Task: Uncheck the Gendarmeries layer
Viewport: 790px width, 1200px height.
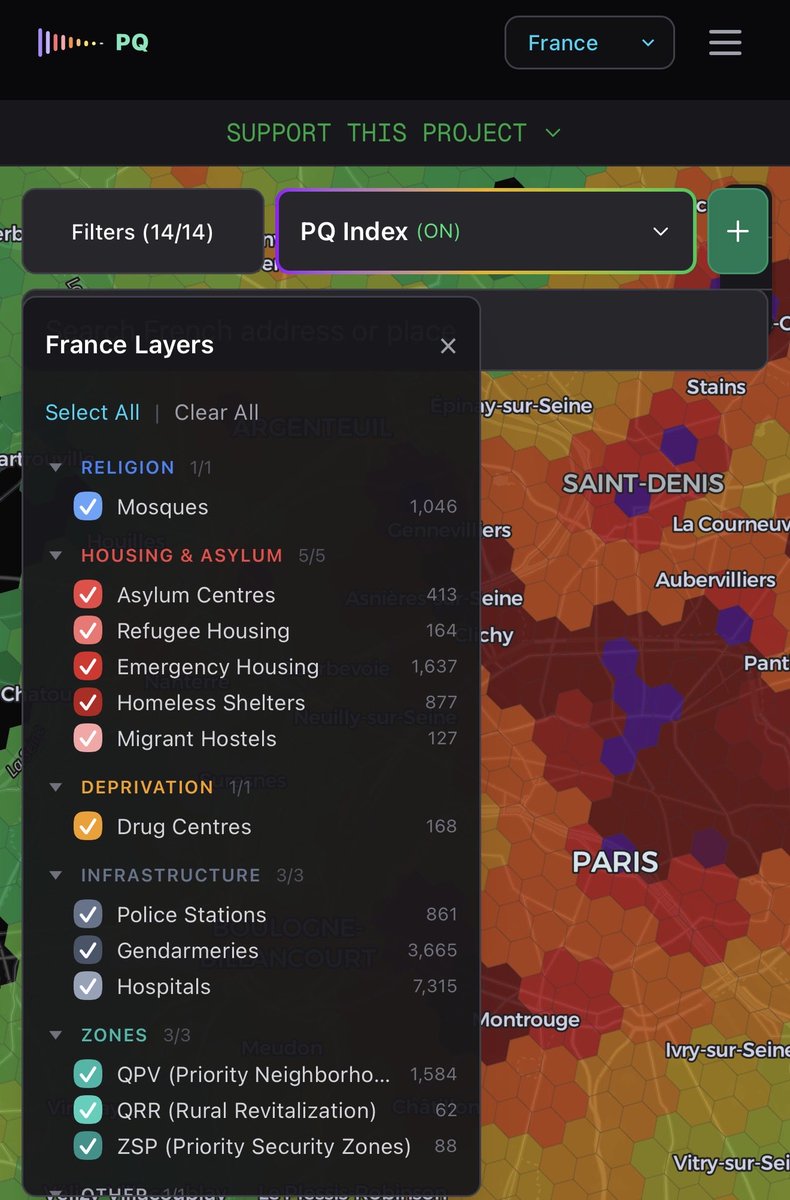Action: 88,951
